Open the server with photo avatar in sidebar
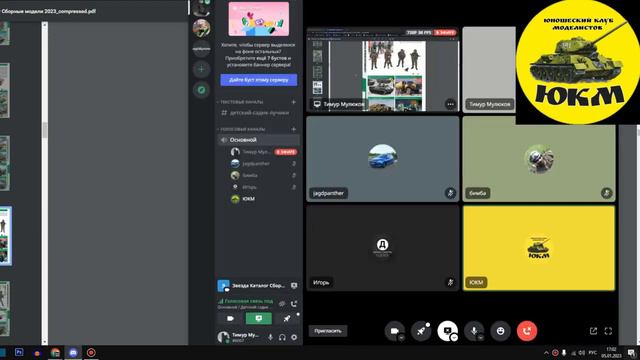Screen dimensions: 640x360 click(x=201, y=28)
